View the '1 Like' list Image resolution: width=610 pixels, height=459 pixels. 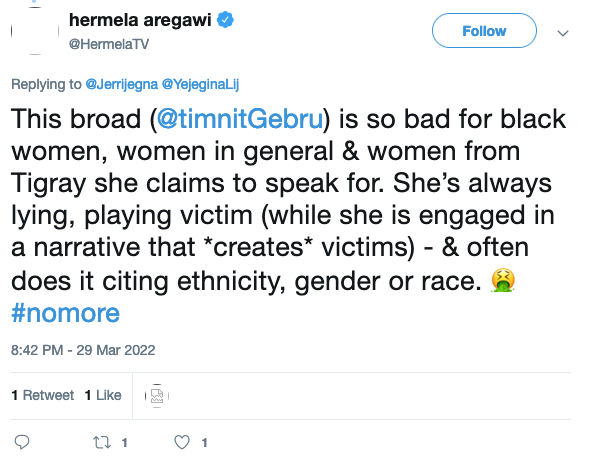(103, 395)
